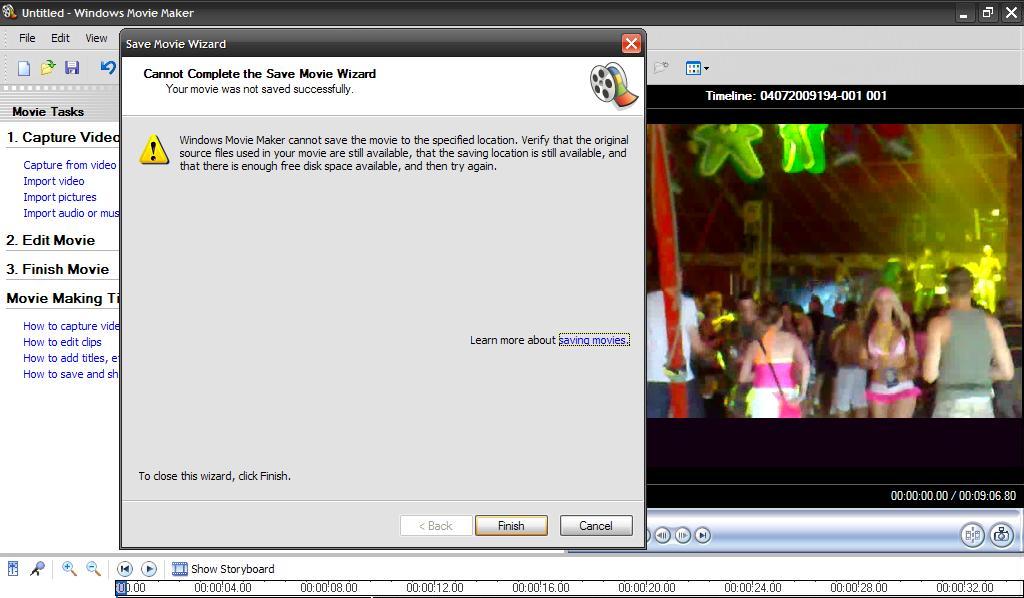Restore down the Movie Maker window
Screen dimensions: 1024x598
coord(988,12)
